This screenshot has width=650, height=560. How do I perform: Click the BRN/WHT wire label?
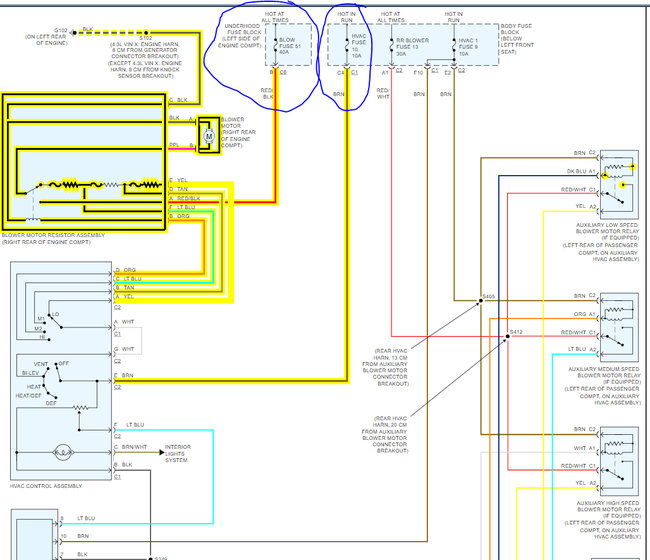135,447
